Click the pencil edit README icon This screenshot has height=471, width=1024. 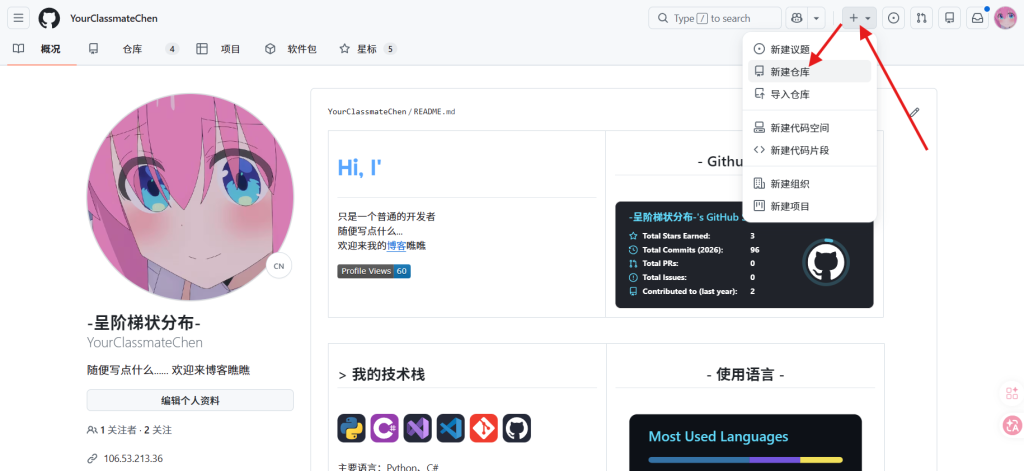(915, 112)
